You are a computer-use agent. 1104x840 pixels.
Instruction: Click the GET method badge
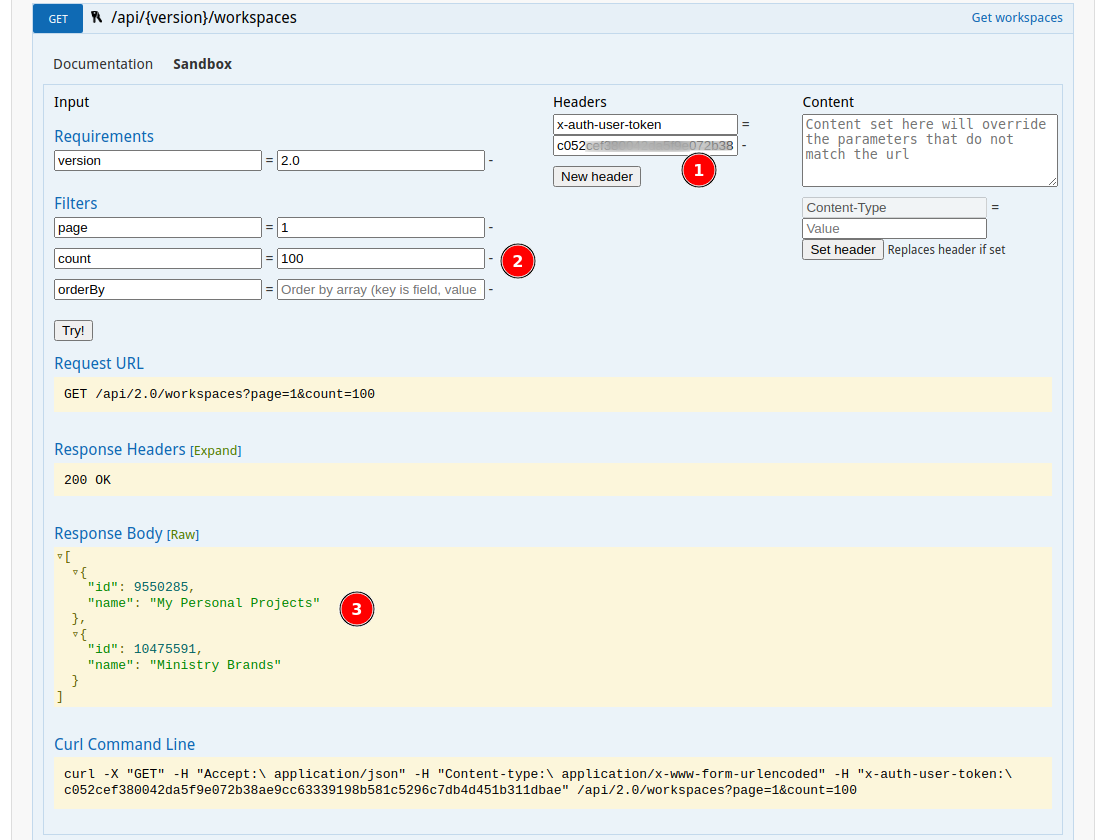tap(58, 18)
